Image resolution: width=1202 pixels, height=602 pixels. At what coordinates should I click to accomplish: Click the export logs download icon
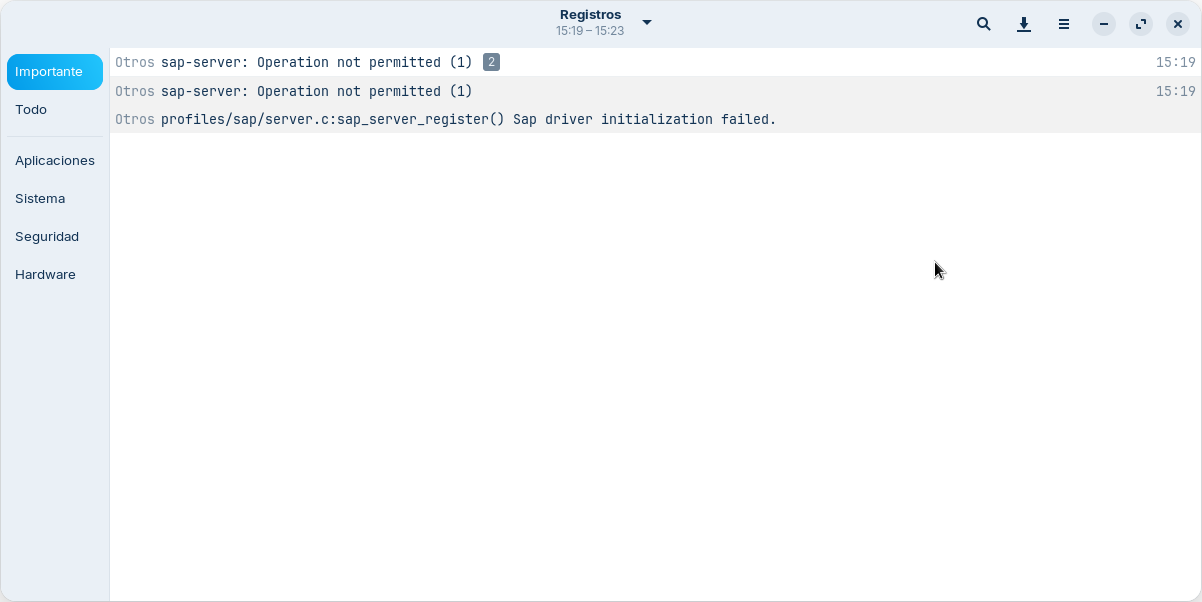pos(1024,24)
